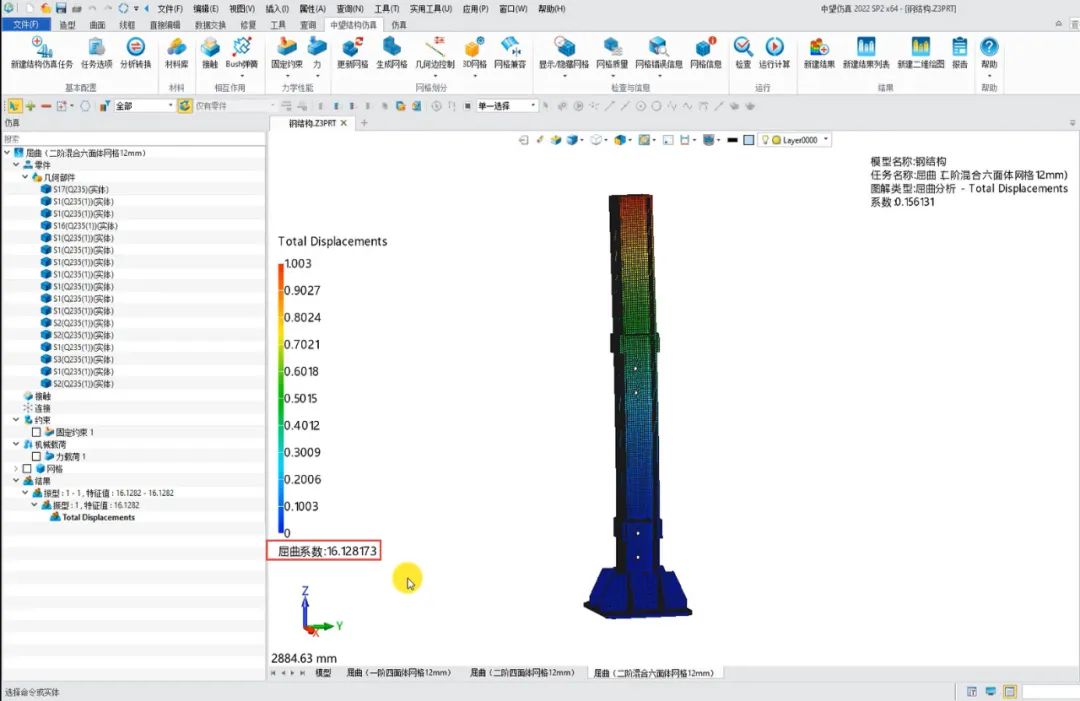Toggle the 力载荷 1 checkbox
The height and width of the screenshot is (701, 1080).
[36, 456]
